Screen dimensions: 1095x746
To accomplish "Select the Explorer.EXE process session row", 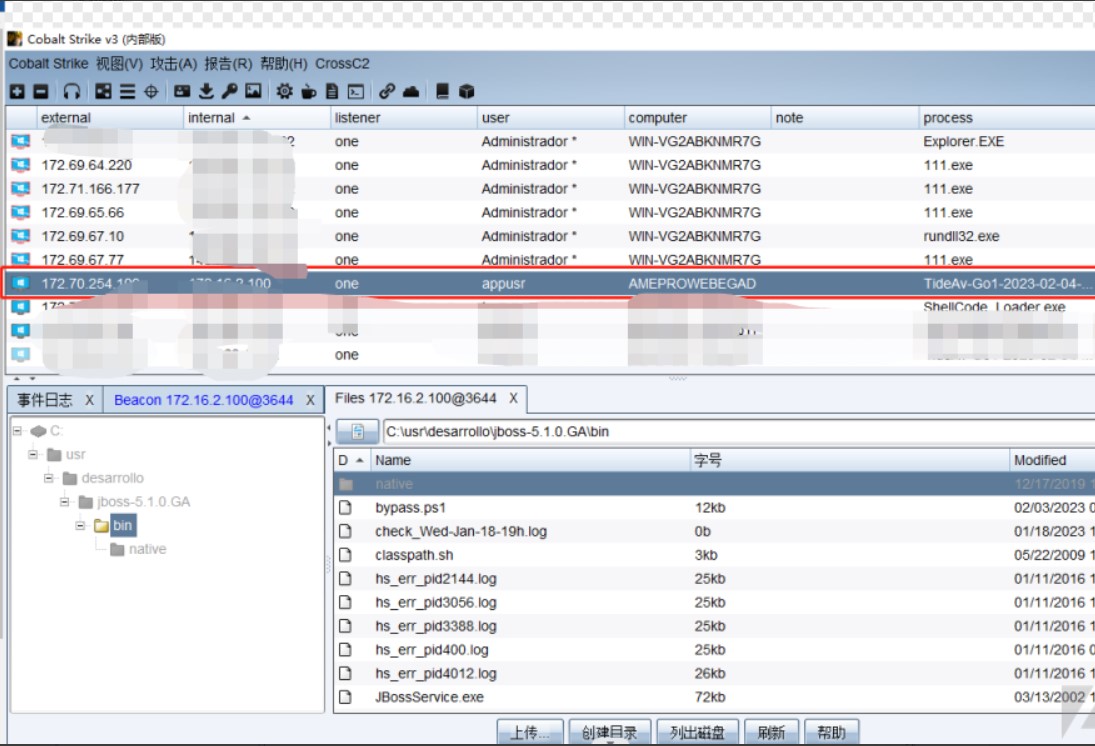I will click(x=551, y=142).
